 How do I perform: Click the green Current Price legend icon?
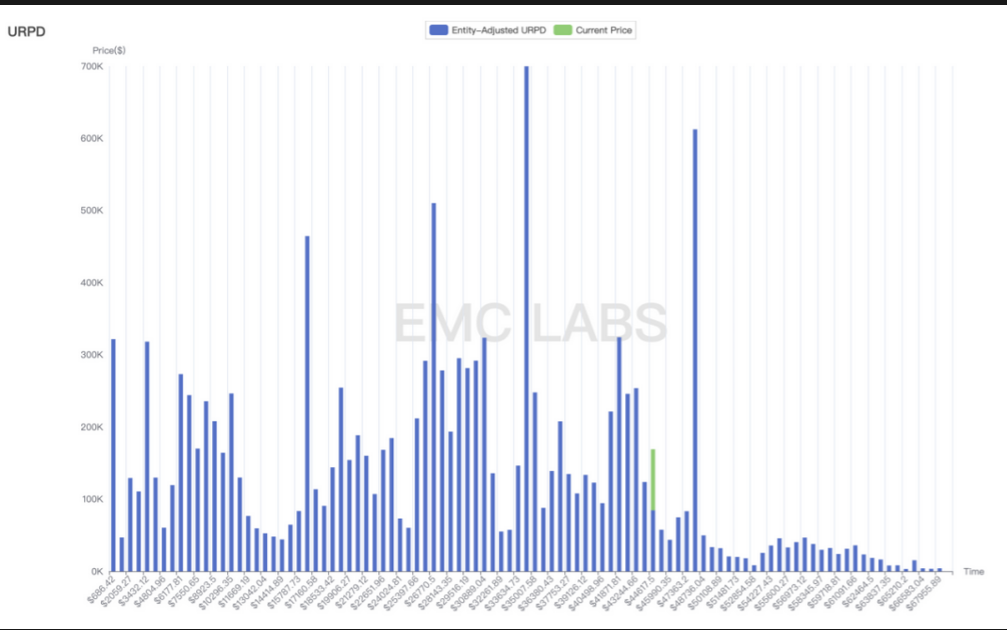coord(562,30)
